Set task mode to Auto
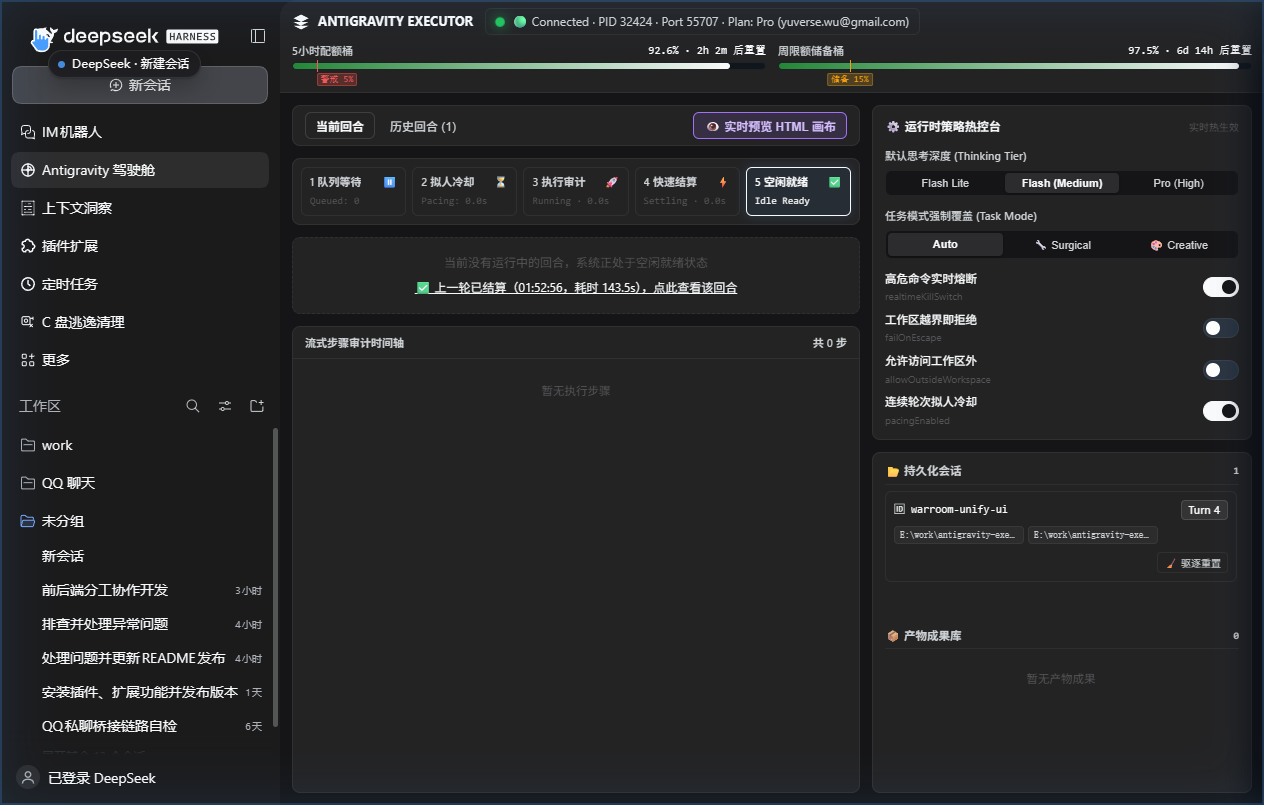The height and width of the screenshot is (805, 1264). click(x=945, y=244)
